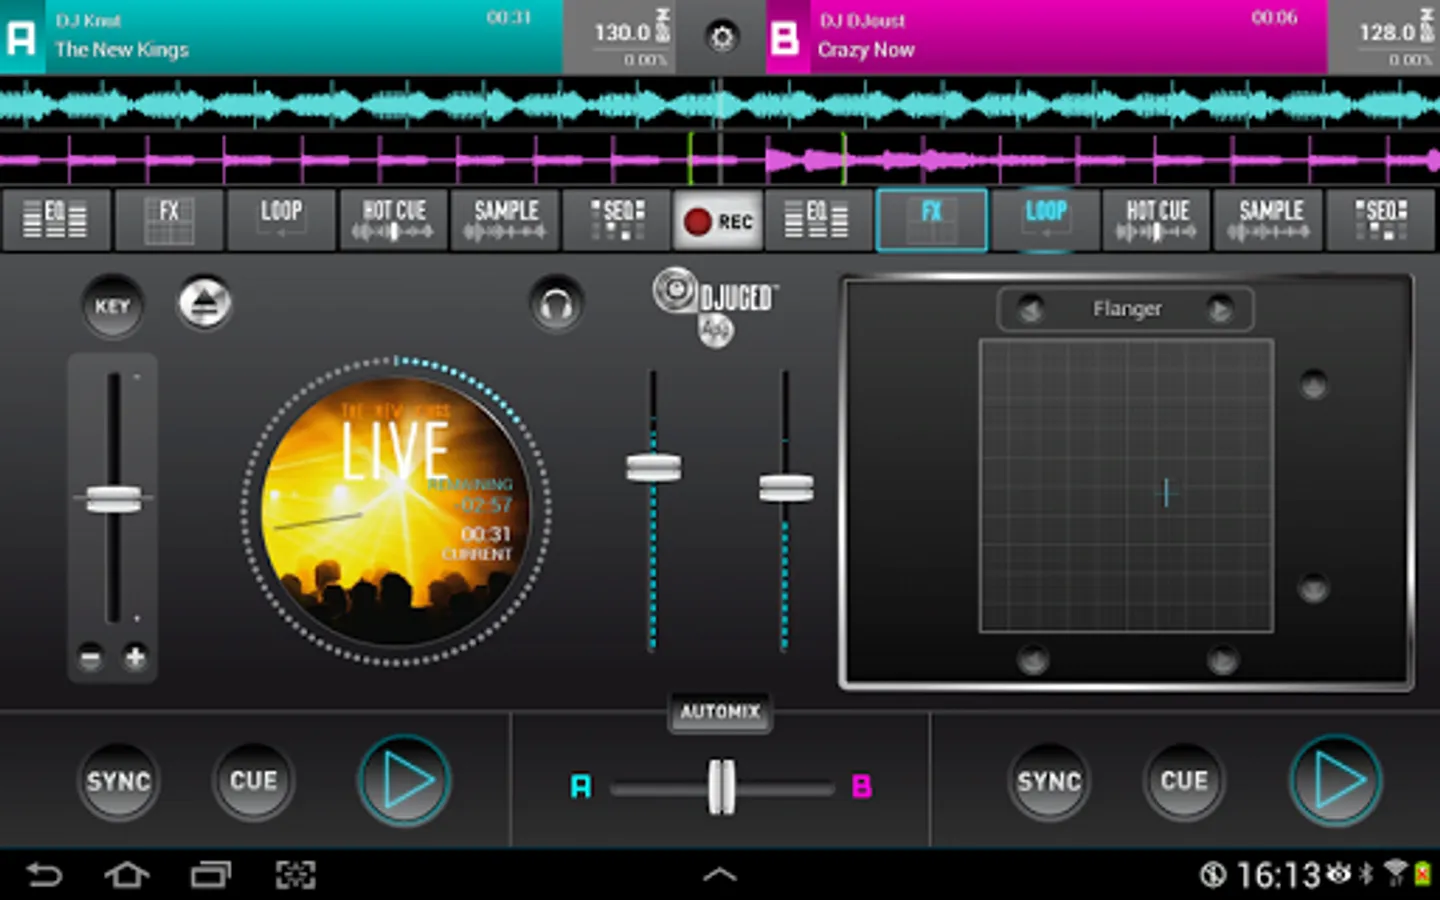Open the deck A EQ panel

pos(56,219)
